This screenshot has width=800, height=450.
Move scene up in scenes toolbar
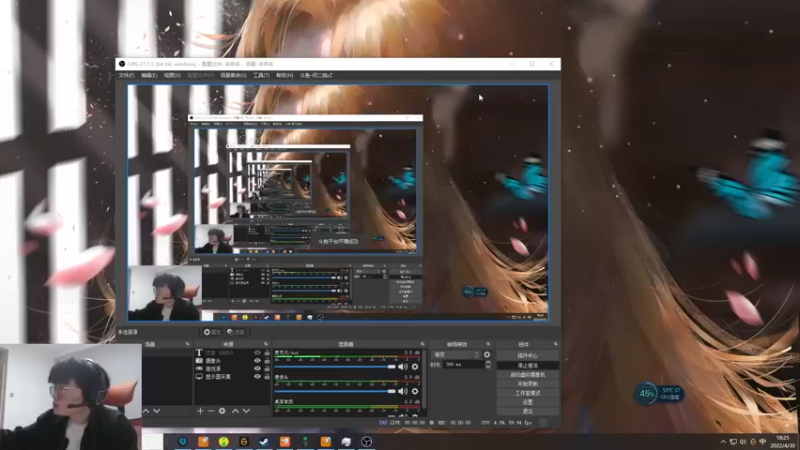(146, 411)
